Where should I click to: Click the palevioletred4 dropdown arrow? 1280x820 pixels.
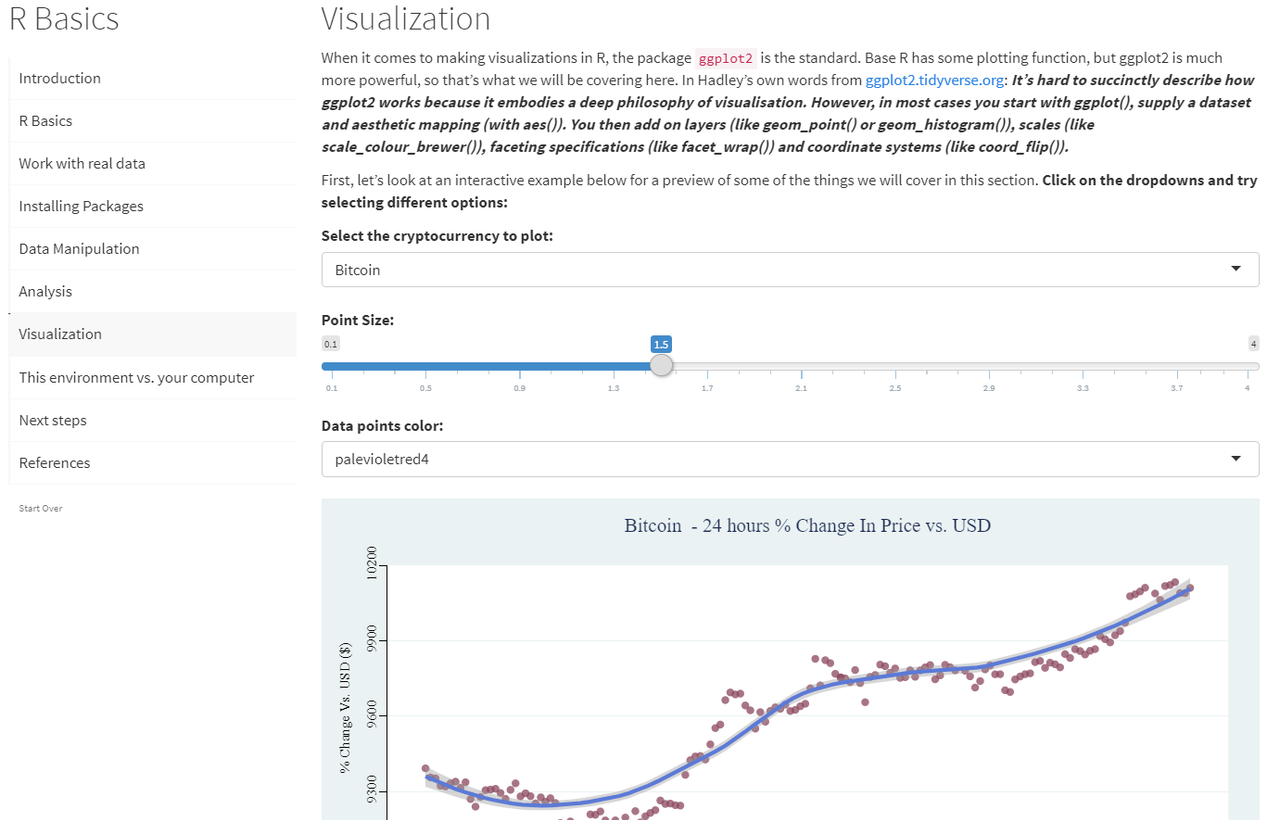[1237, 459]
